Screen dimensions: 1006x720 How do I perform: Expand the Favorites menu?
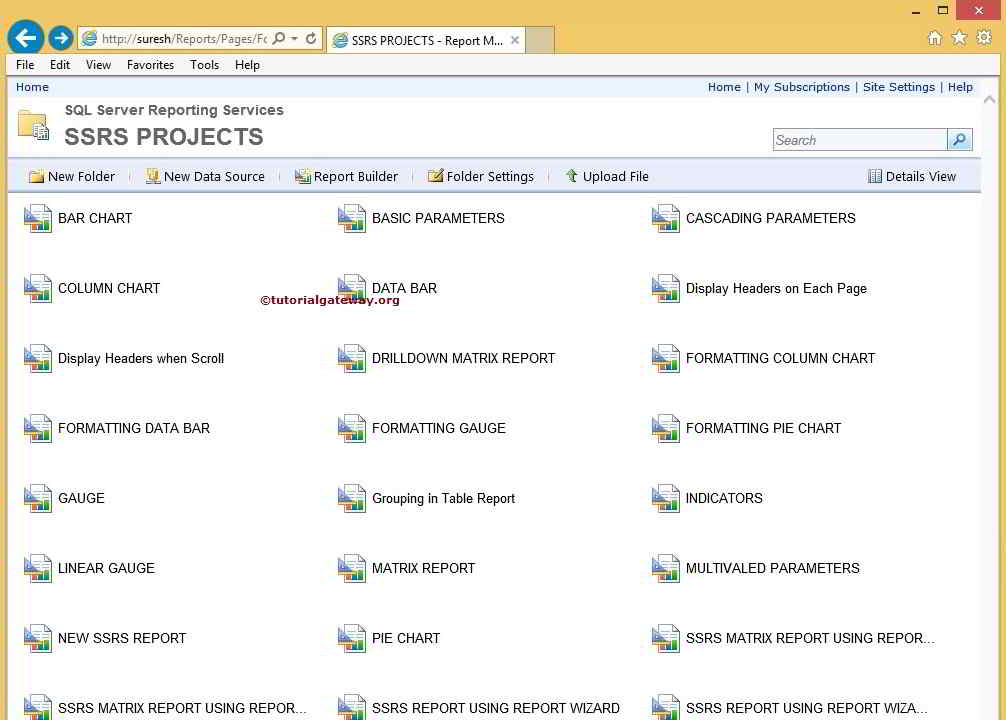pyautogui.click(x=150, y=64)
